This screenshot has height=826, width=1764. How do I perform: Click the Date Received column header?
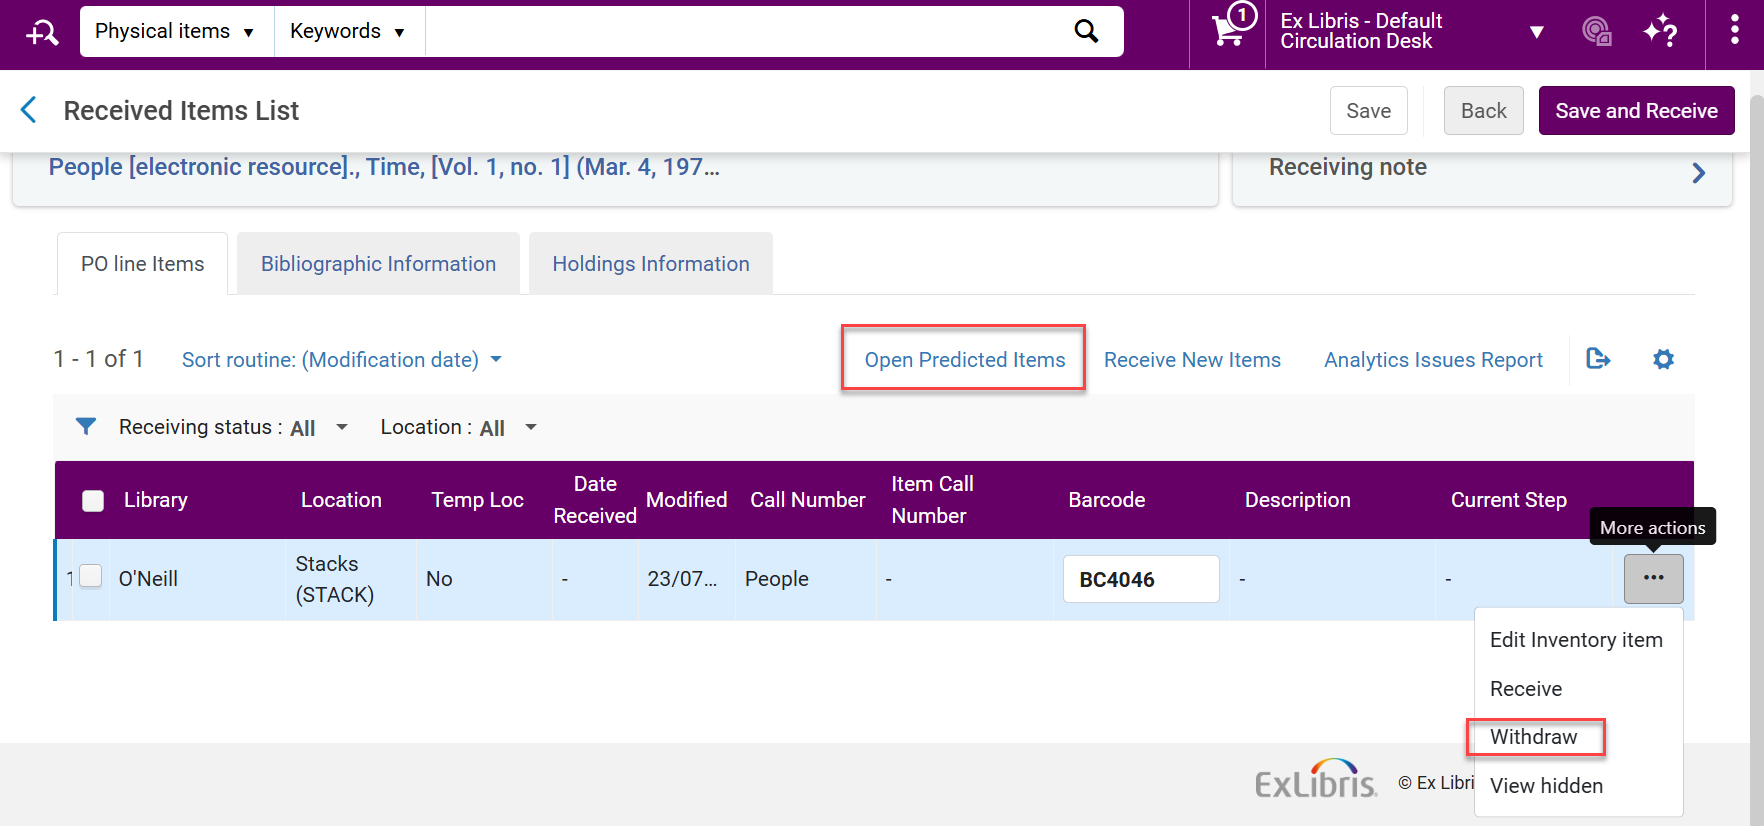[x=595, y=500]
